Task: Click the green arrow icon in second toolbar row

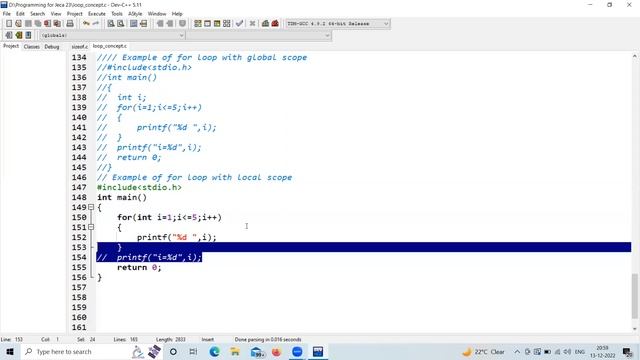Action: 18,36
